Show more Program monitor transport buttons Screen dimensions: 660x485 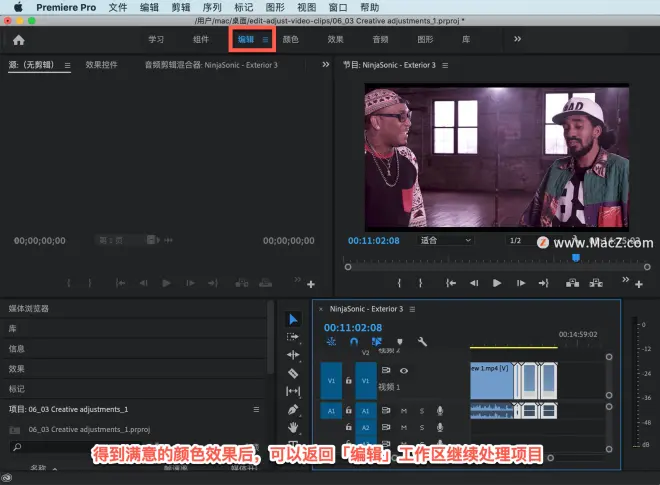click(x=625, y=279)
